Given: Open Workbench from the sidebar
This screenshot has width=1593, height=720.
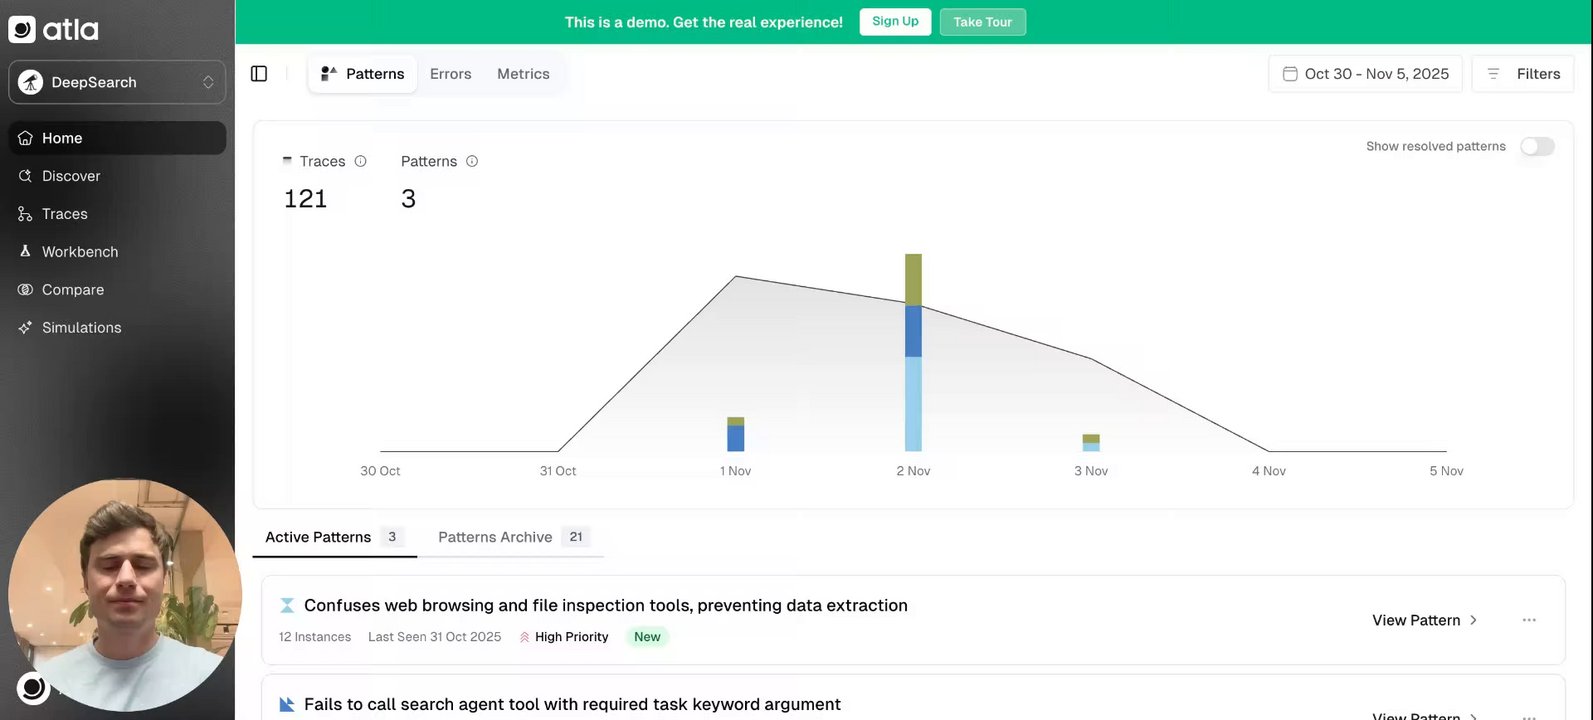Looking at the screenshot, I should (80, 252).
